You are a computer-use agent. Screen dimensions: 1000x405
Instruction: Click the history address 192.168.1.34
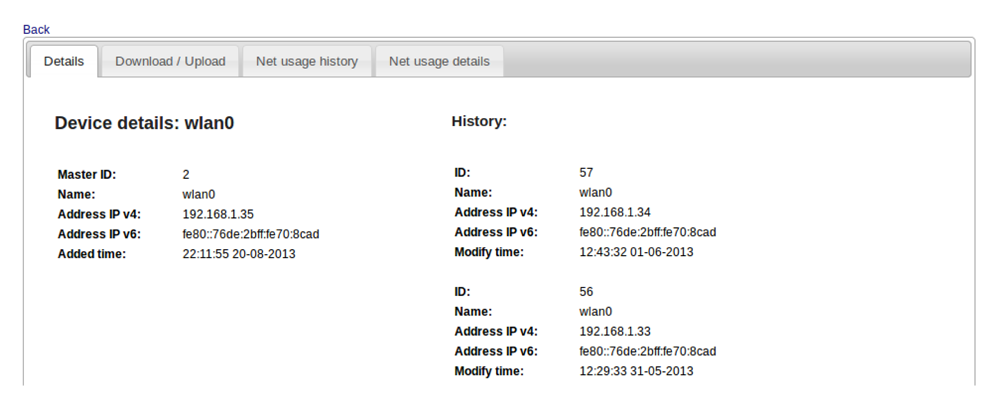(x=615, y=212)
